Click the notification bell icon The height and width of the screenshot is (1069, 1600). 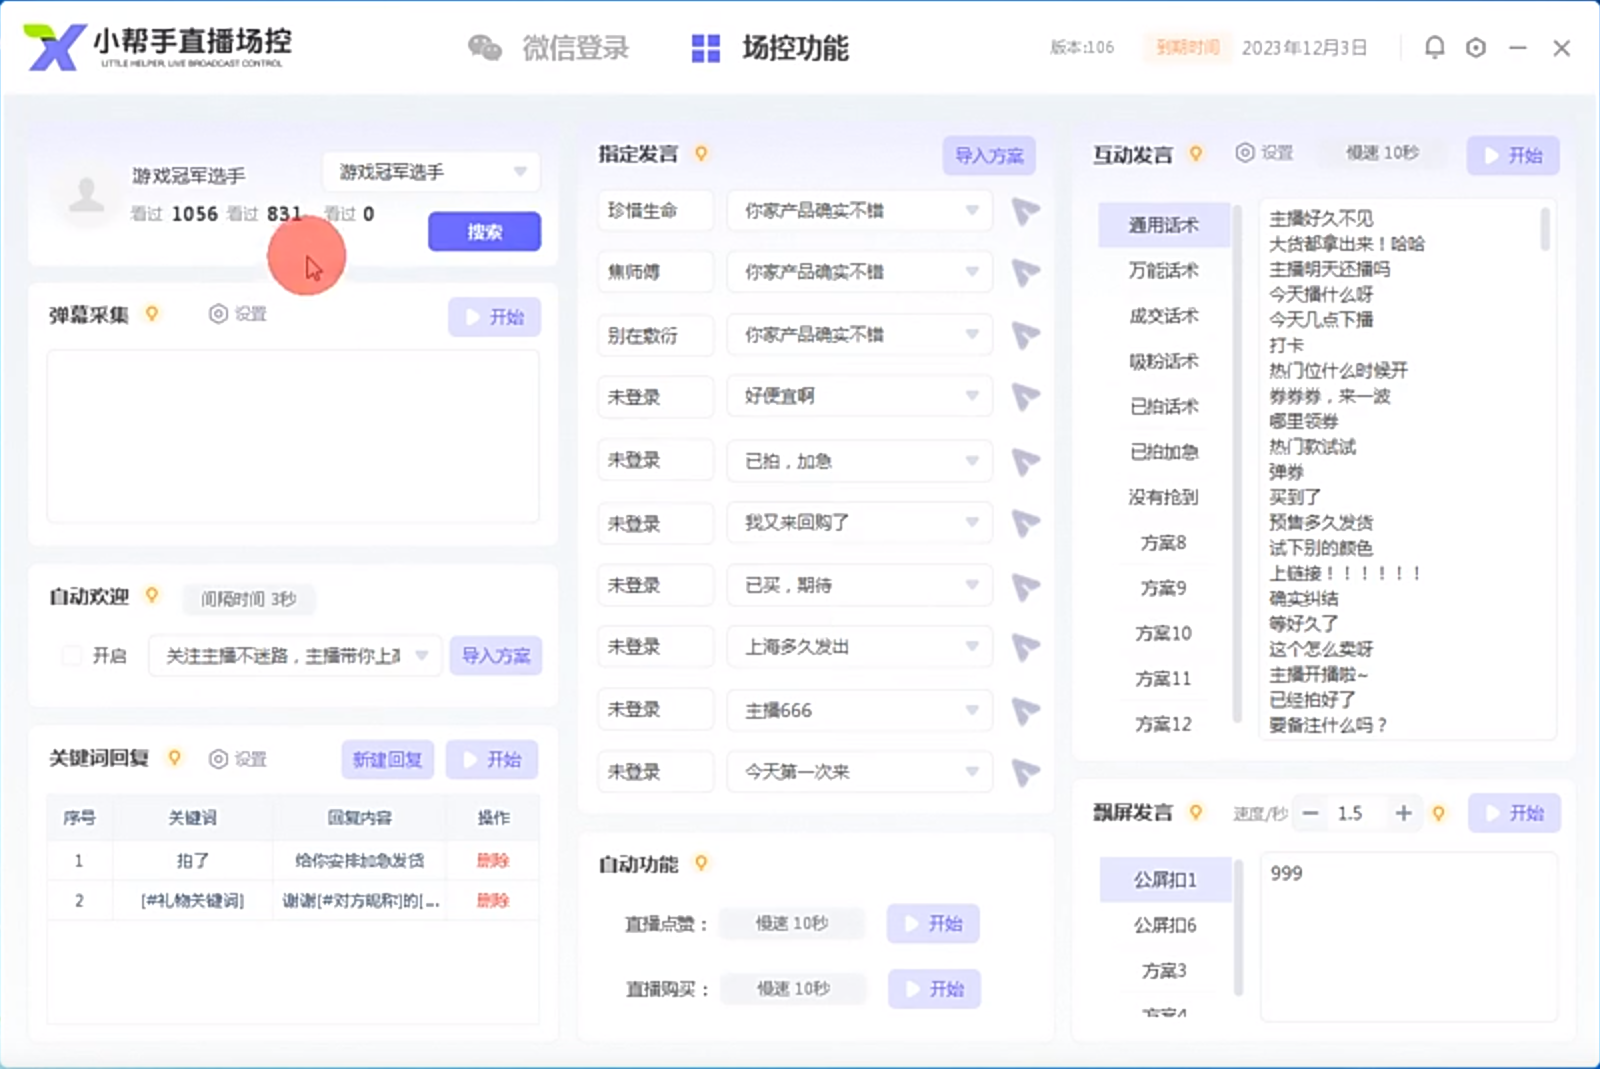click(1434, 47)
